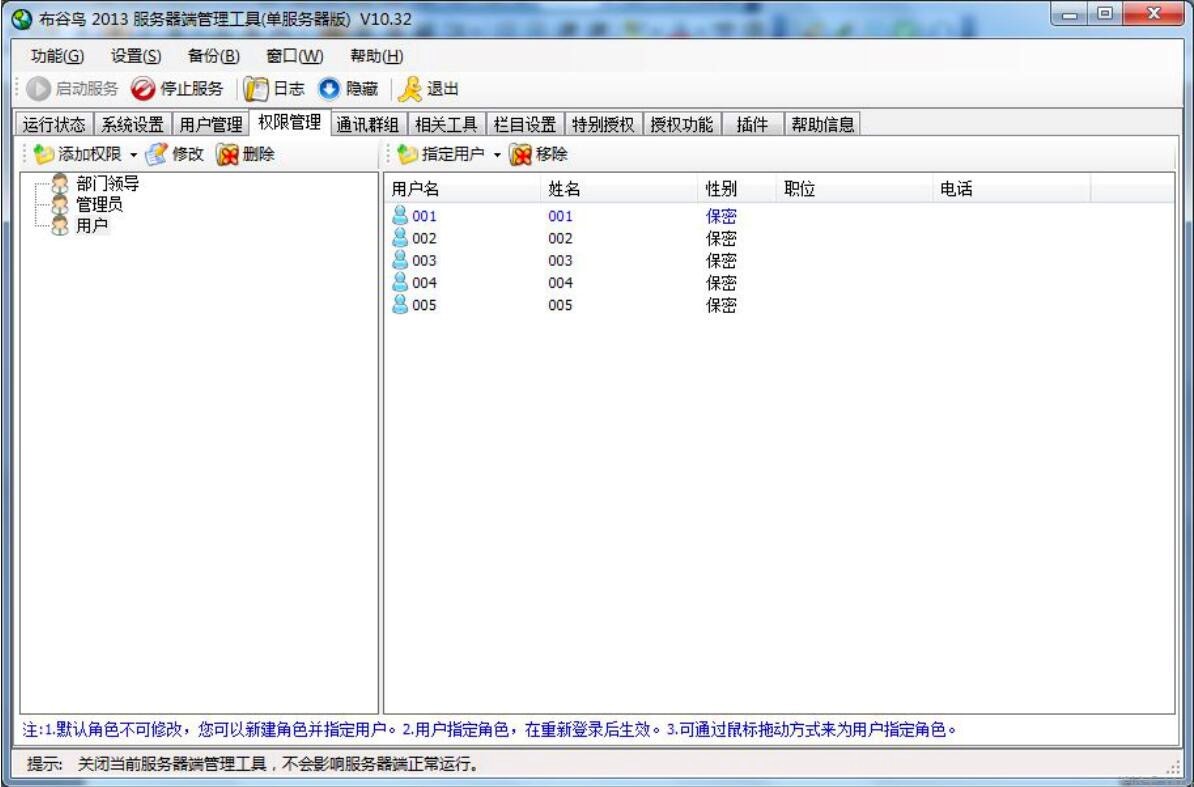Screen dimensions: 1194x787
Task: Click the 修改 button label
Action: click(x=188, y=155)
